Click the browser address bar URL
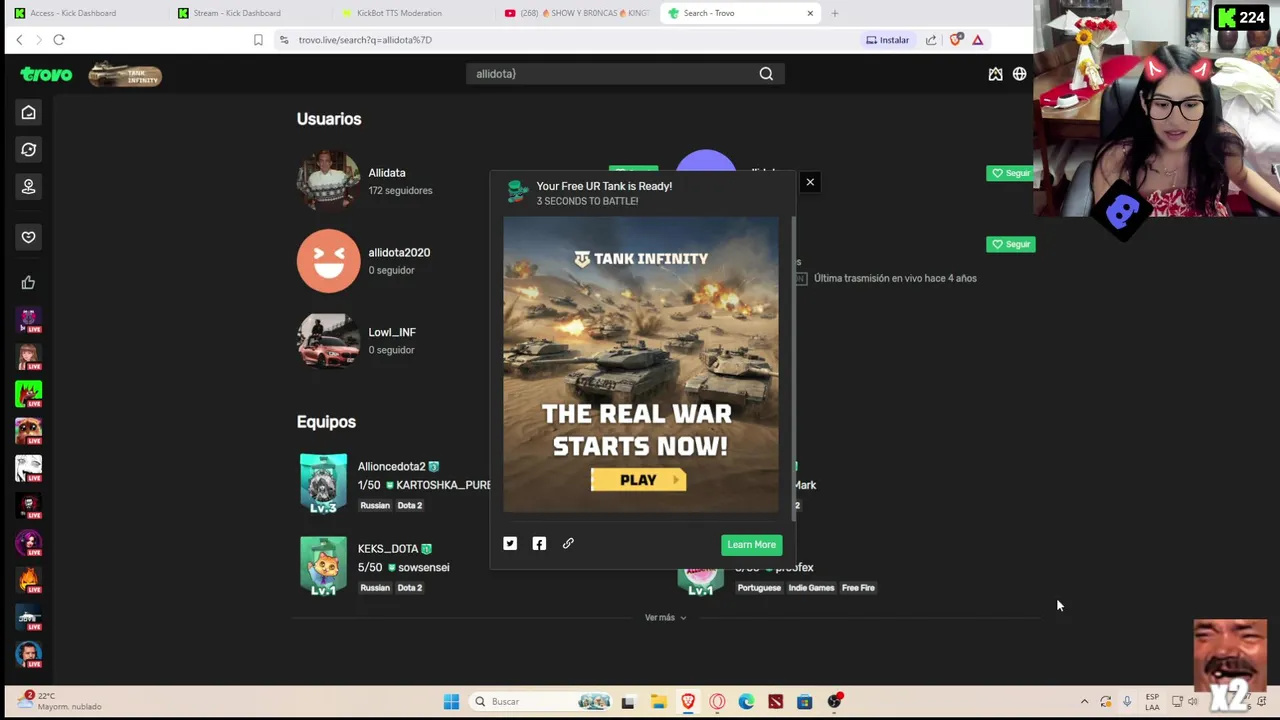This screenshot has width=1280, height=720. 365,40
